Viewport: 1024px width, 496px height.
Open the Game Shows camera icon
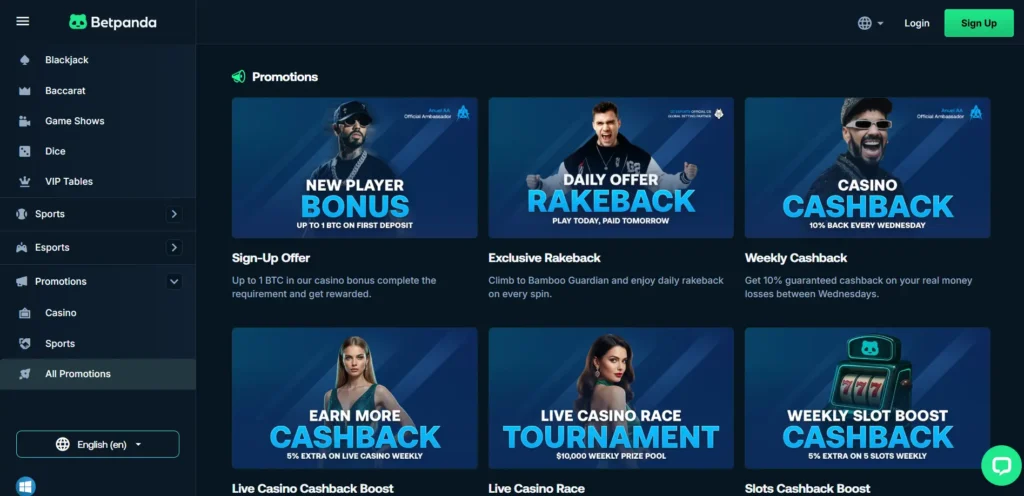click(25, 121)
